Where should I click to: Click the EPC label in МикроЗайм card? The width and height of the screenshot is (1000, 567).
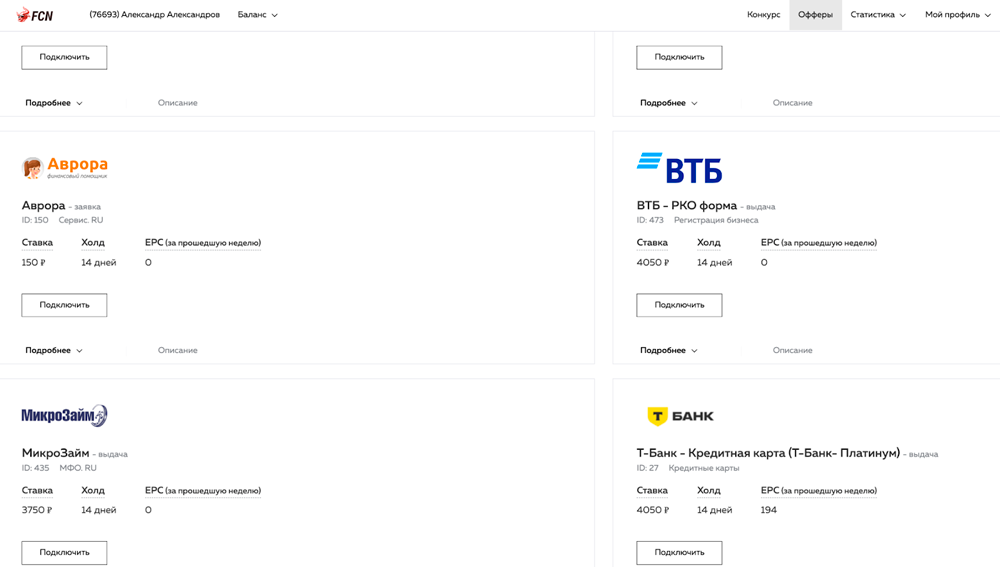pyautogui.click(x=203, y=490)
